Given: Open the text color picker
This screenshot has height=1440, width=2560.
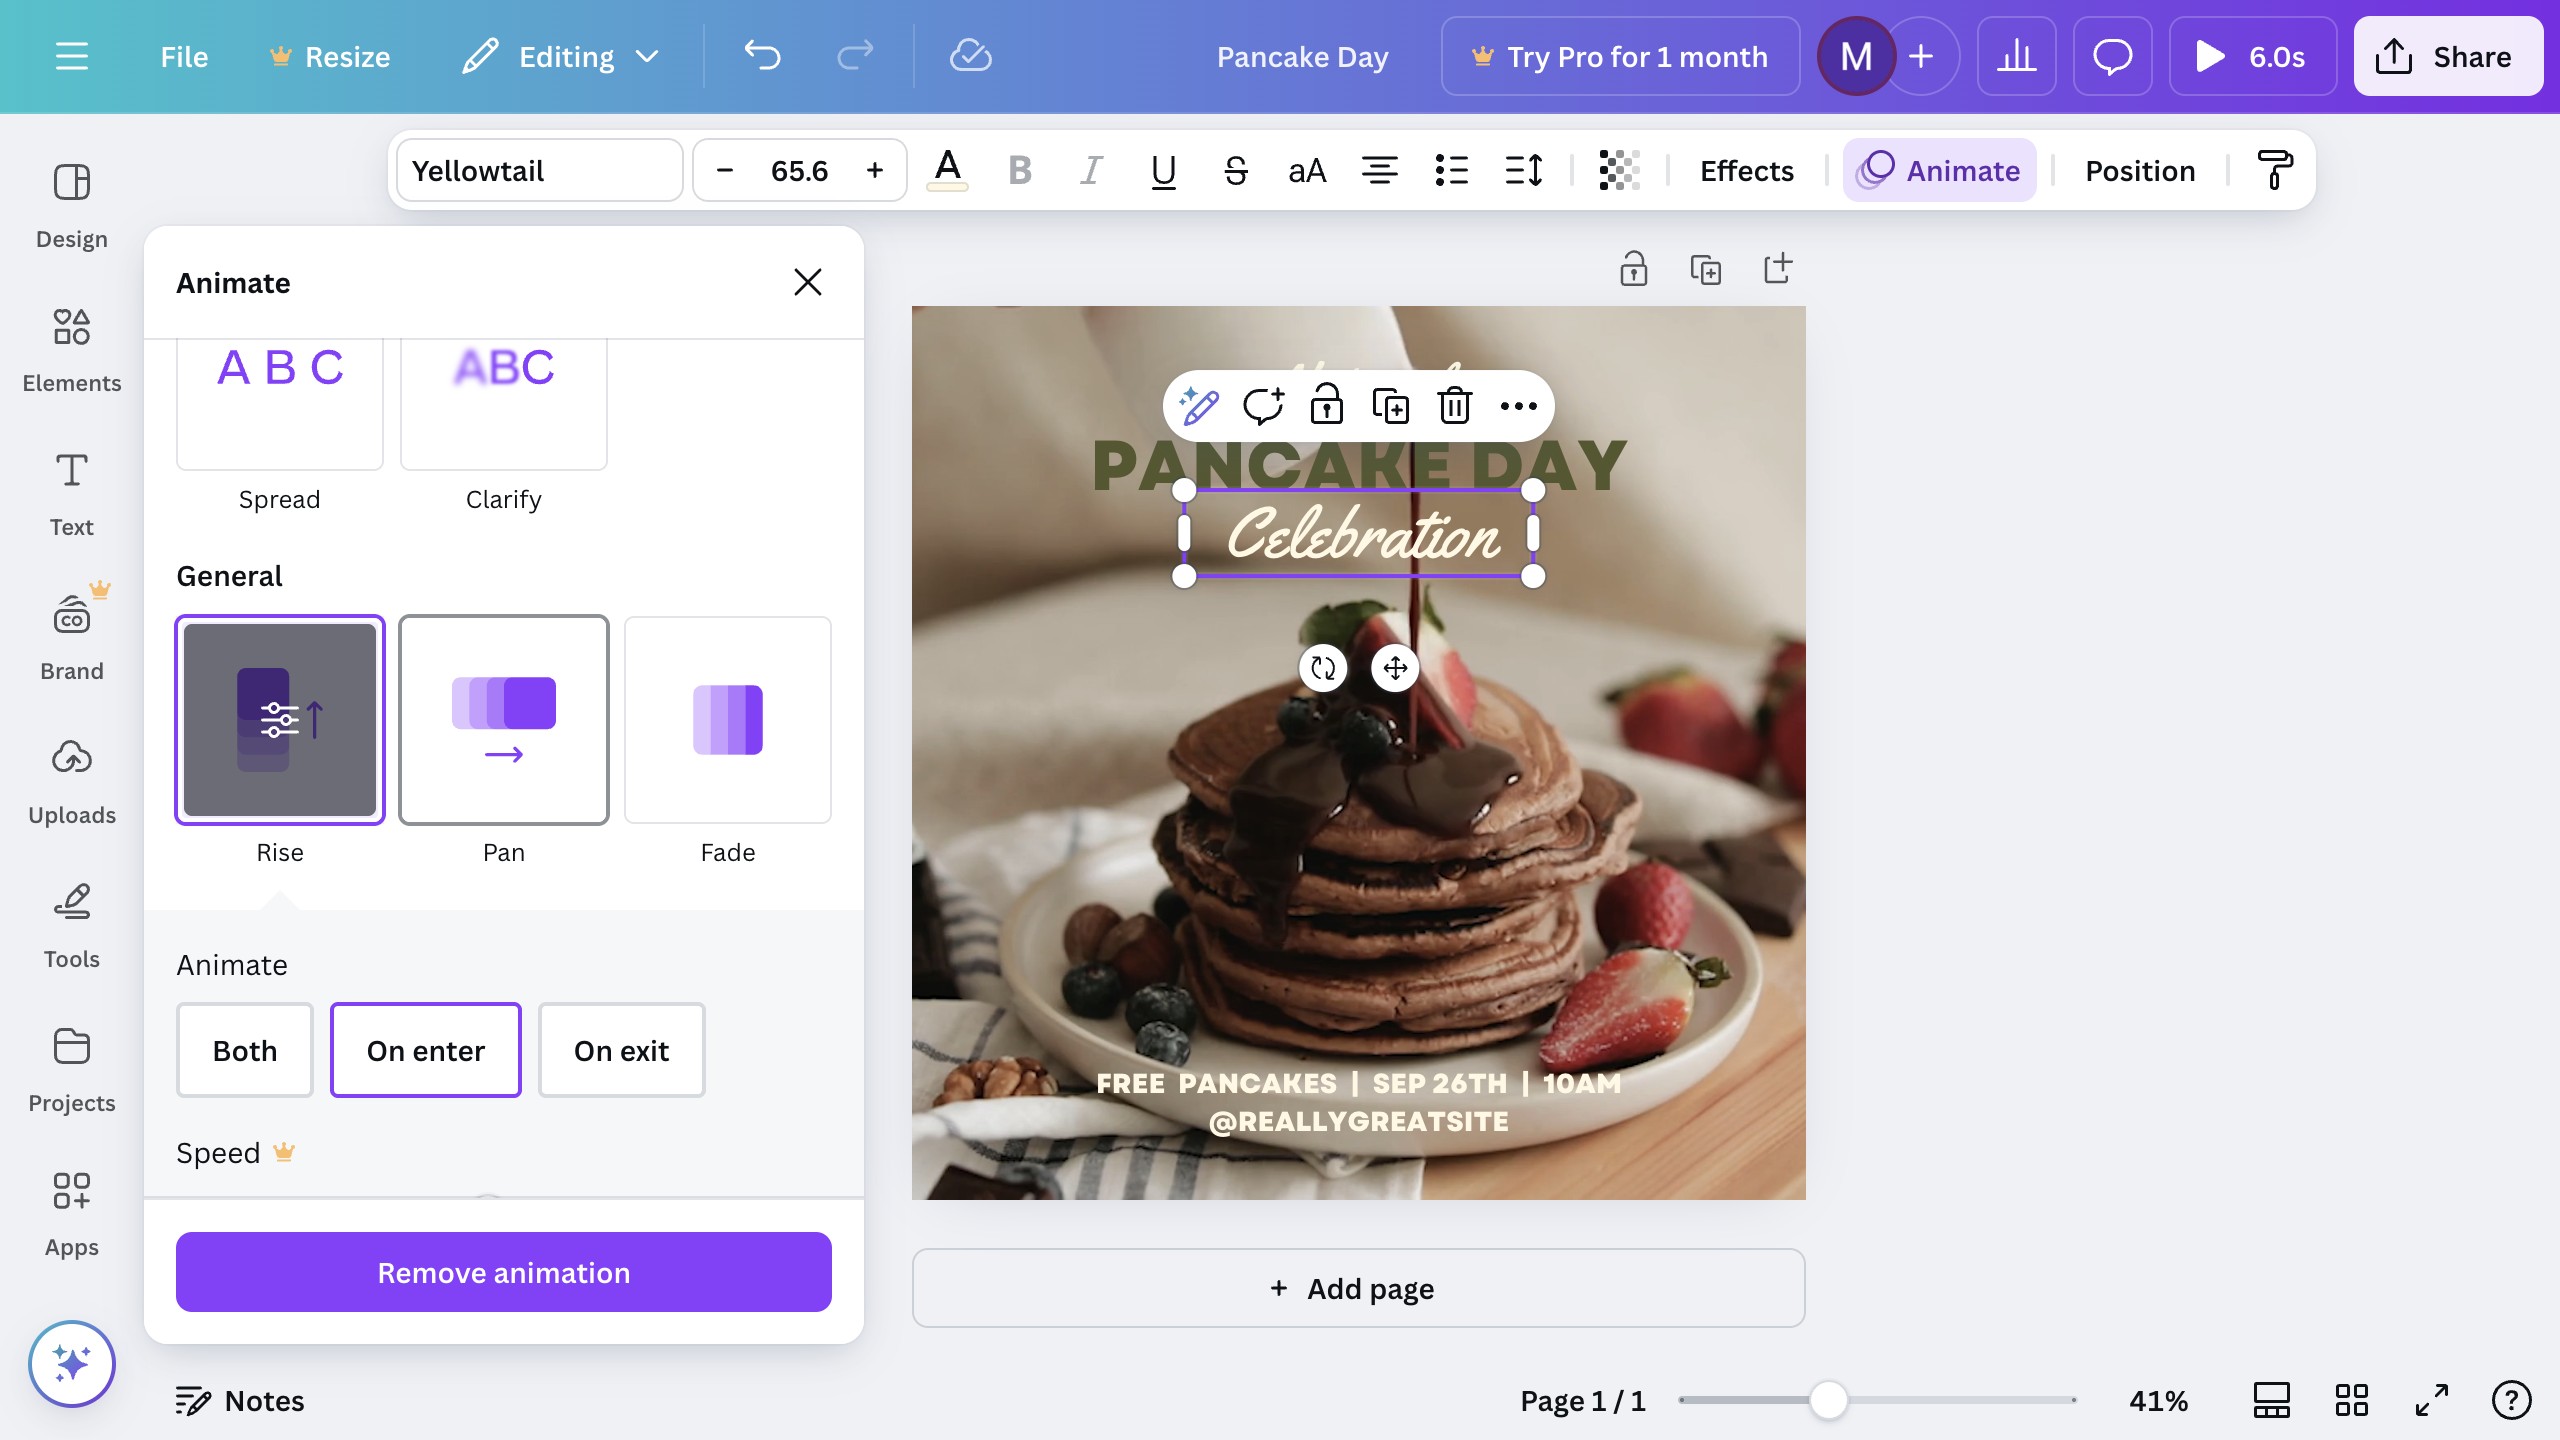Looking at the screenshot, I should click(x=947, y=171).
